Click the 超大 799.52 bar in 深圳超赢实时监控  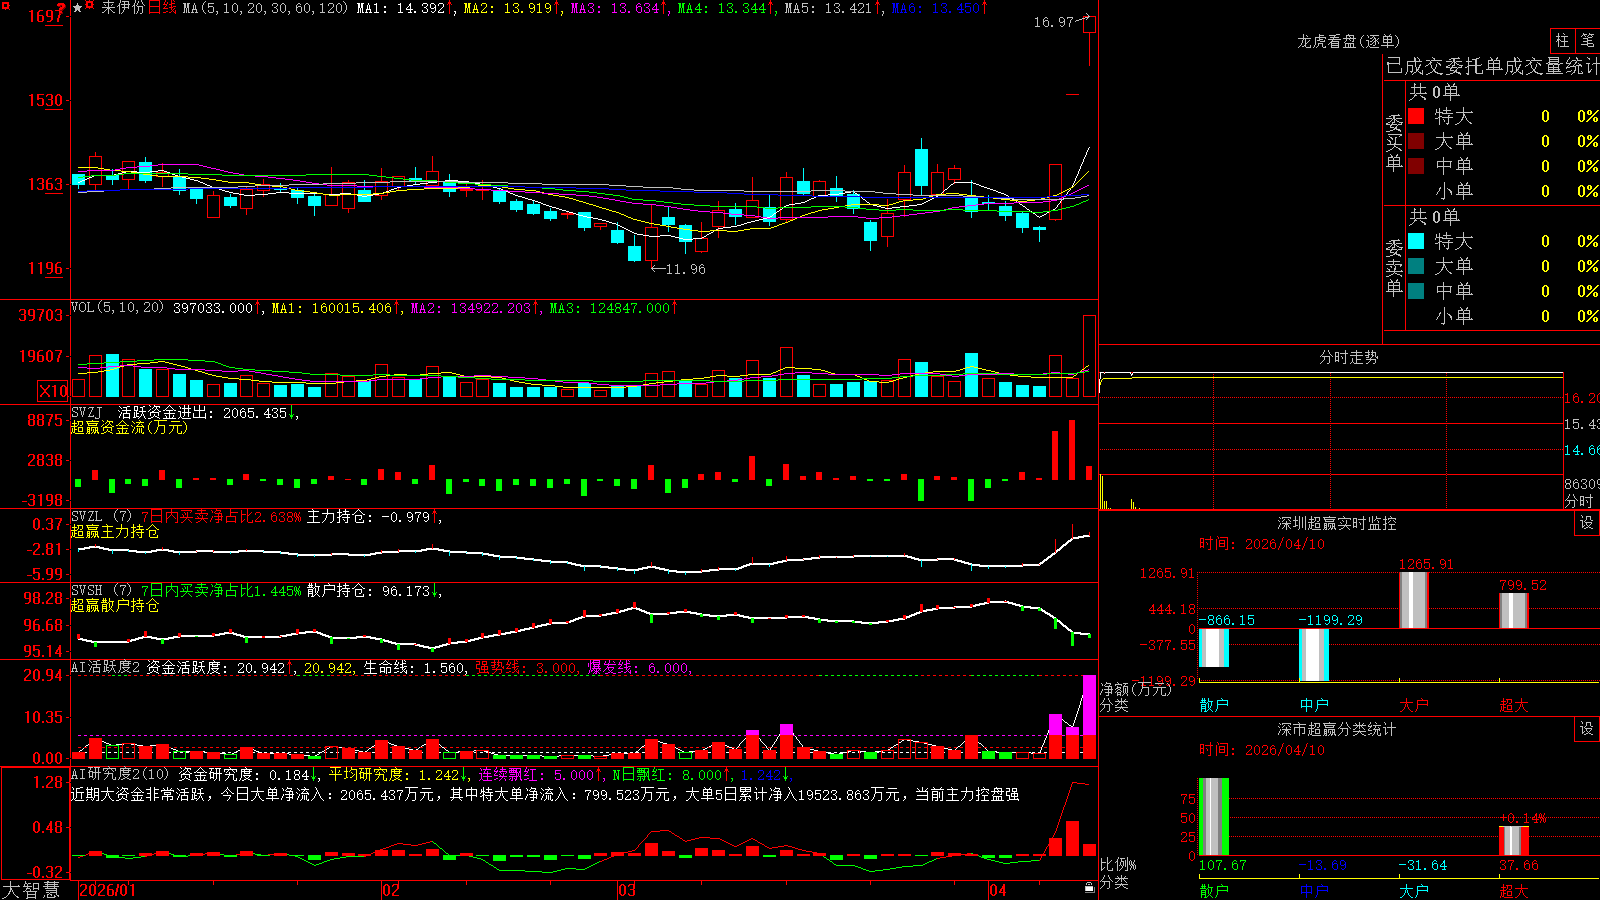[1513, 610]
